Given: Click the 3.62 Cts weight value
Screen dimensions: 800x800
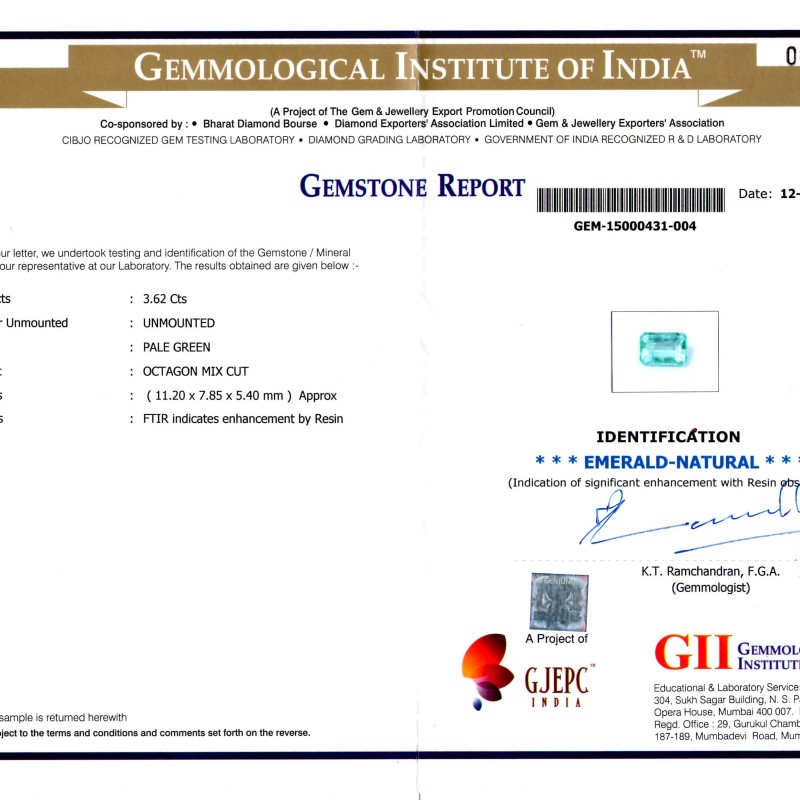Looking at the screenshot, I should pos(165,299).
